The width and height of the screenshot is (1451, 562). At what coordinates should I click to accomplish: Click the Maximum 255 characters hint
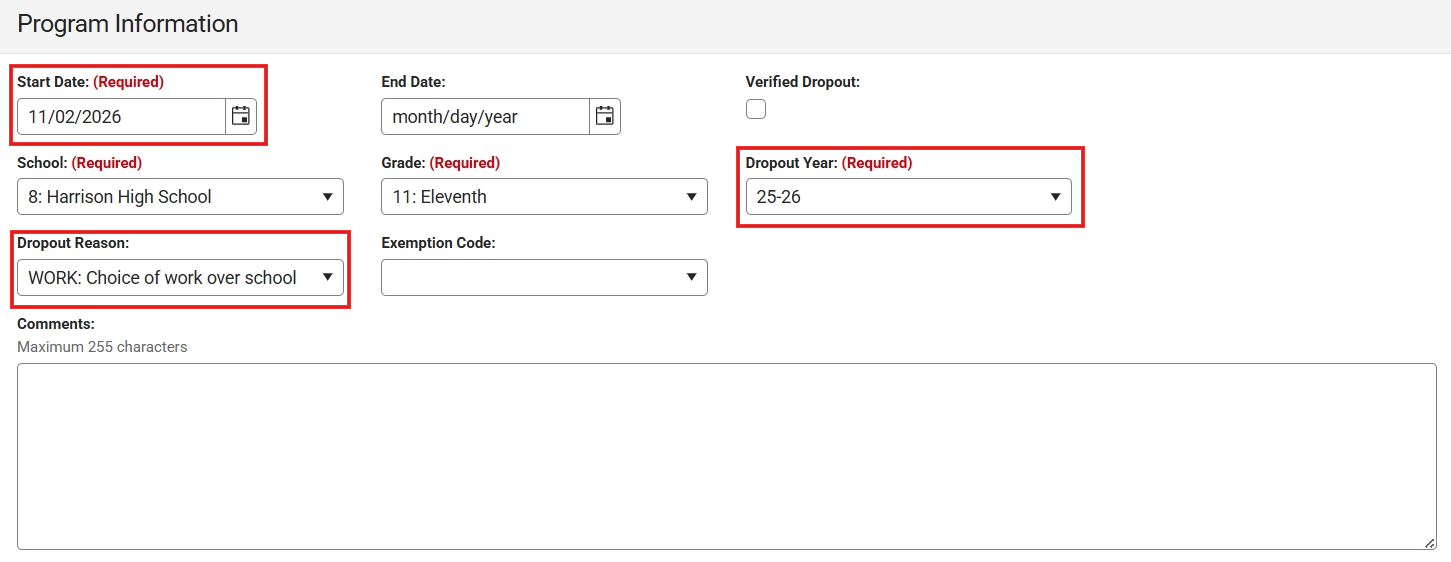pos(102,347)
